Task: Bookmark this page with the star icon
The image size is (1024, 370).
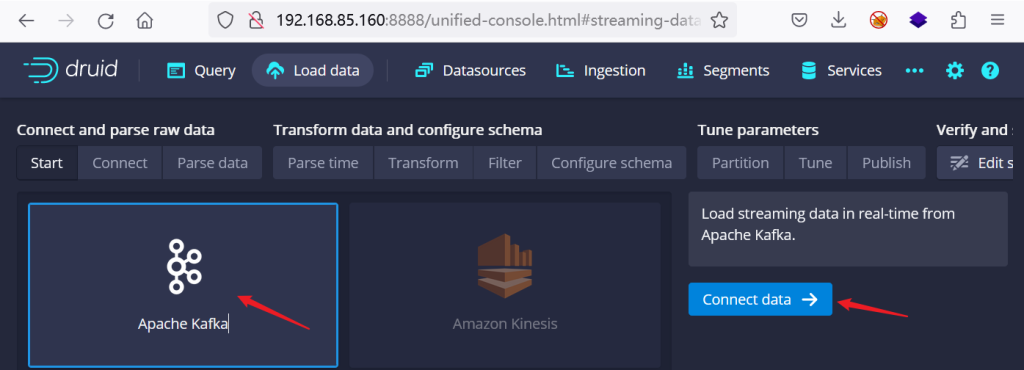Action: 719,21
